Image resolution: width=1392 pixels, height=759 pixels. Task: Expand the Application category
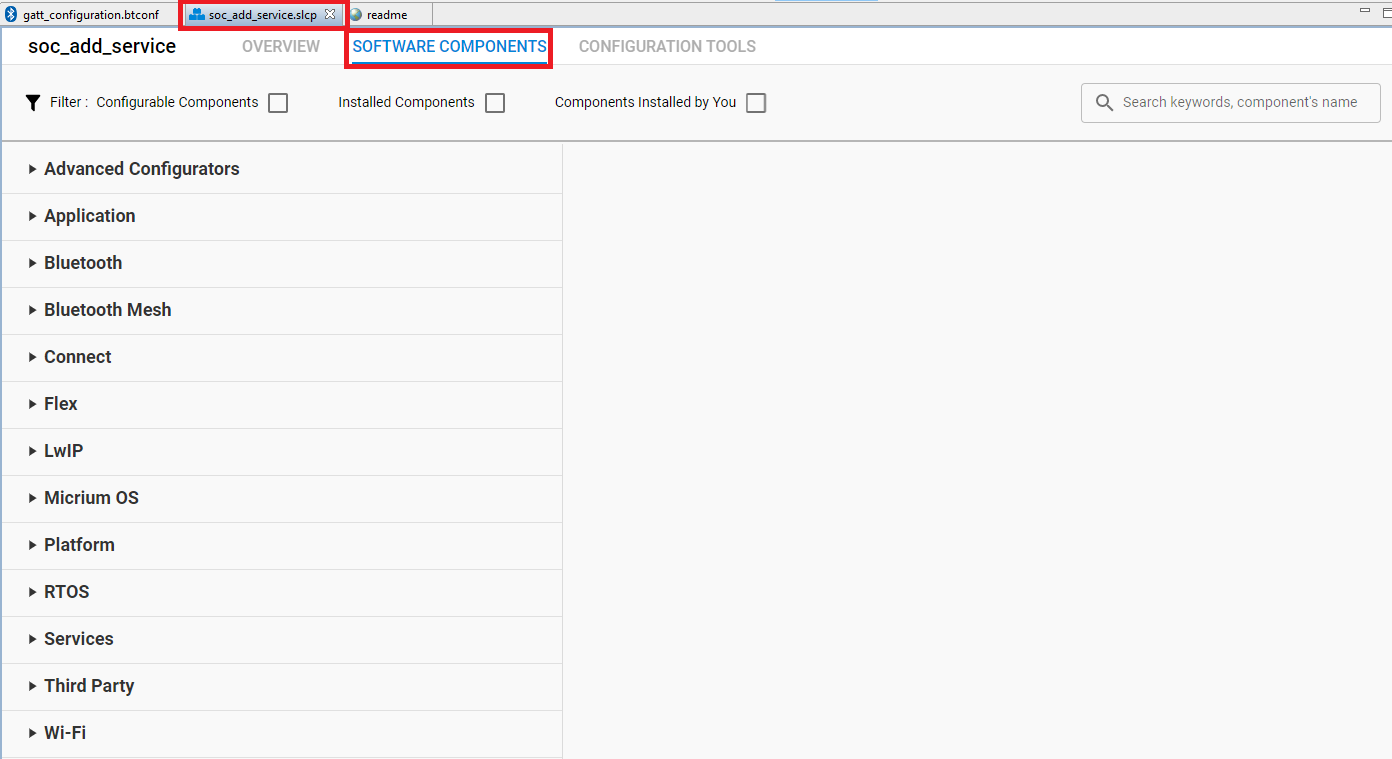click(33, 216)
